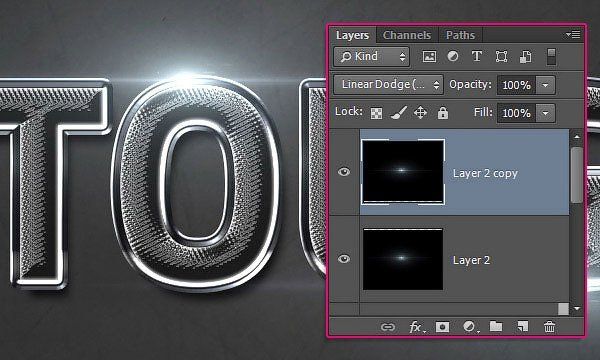Open the Fill slider dropdown arrow
Screen dimensions: 600x360
pyautogui.click(x=546, y=113)
